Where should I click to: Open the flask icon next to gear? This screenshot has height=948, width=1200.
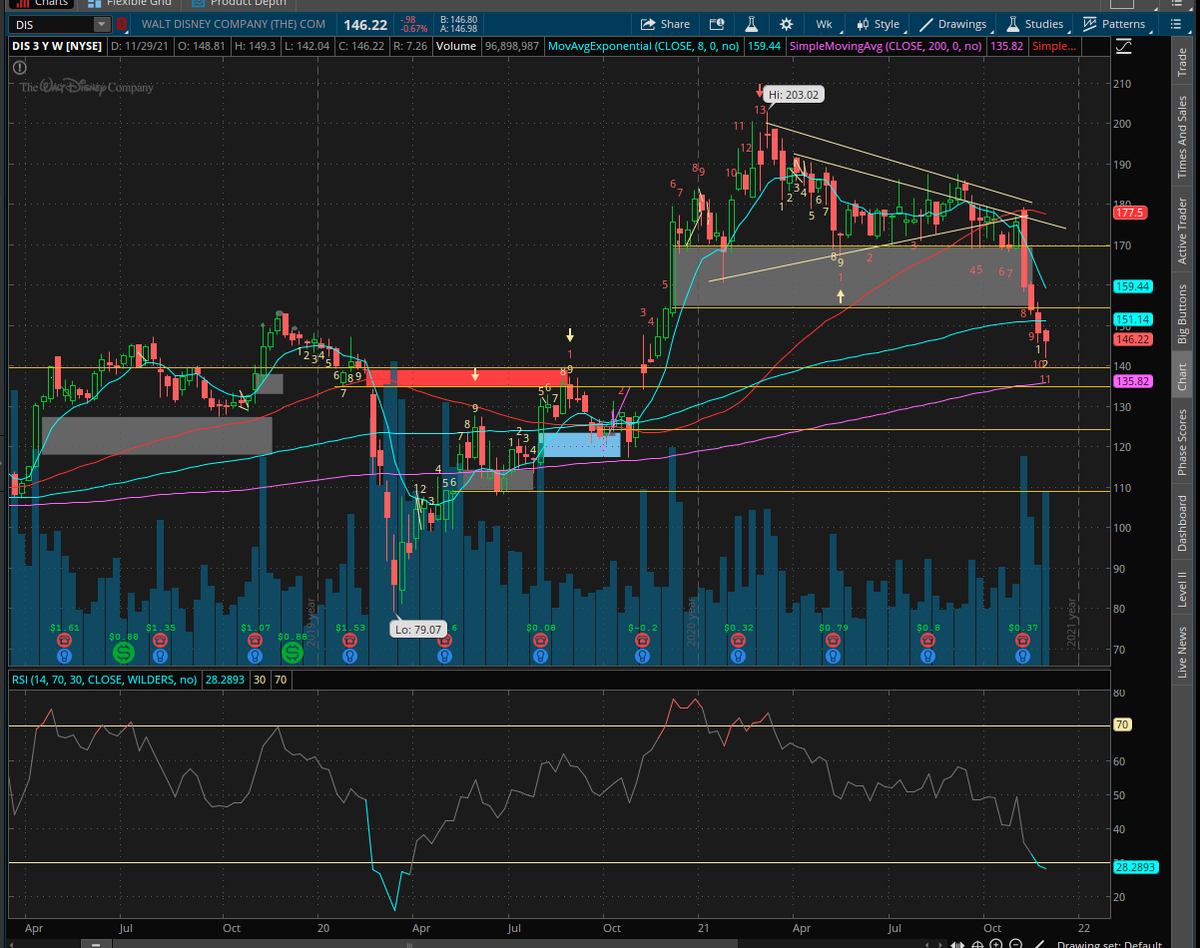click(x=752, y=24)
